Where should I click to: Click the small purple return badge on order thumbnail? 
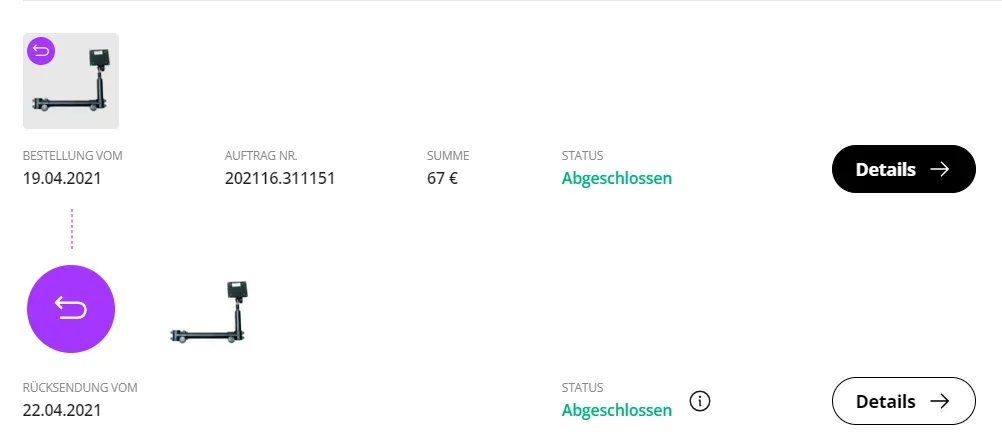[x=41, y=51]
